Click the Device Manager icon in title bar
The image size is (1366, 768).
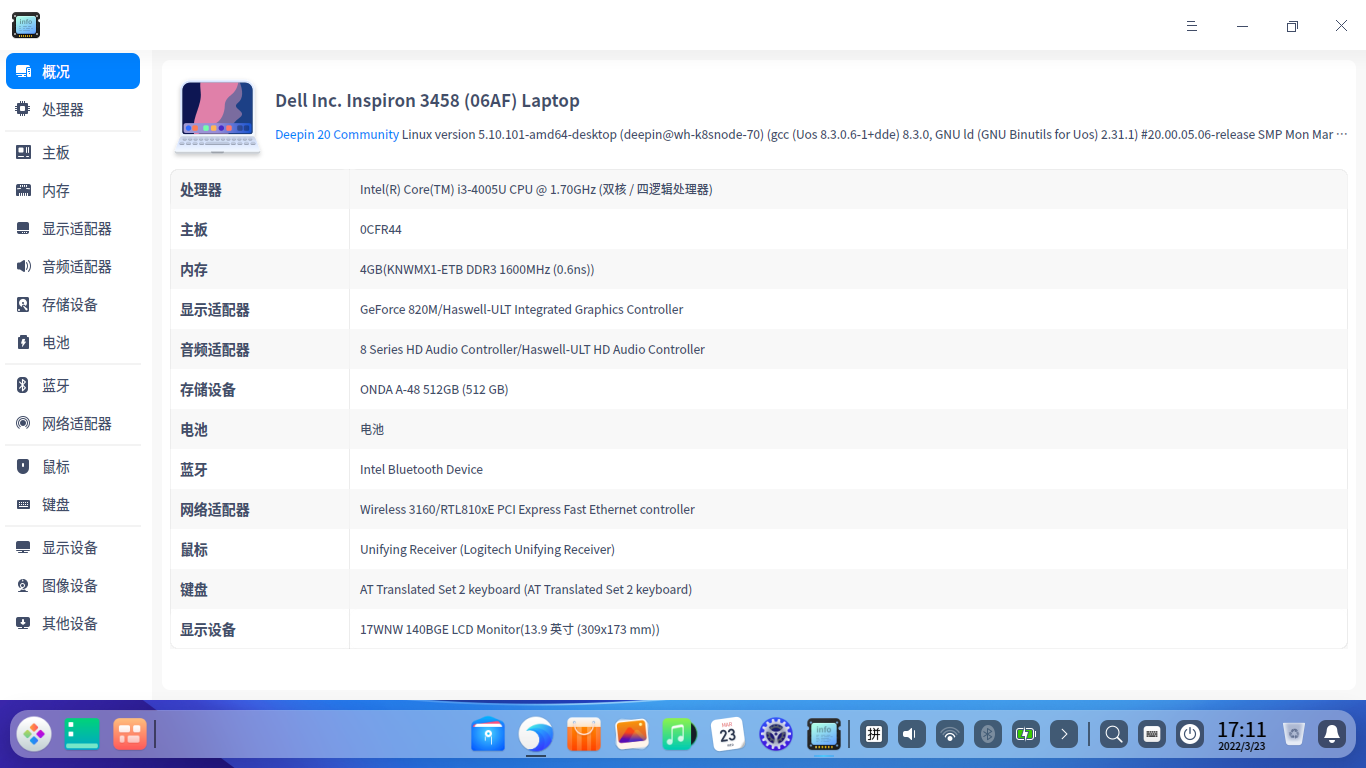point(26,25)
